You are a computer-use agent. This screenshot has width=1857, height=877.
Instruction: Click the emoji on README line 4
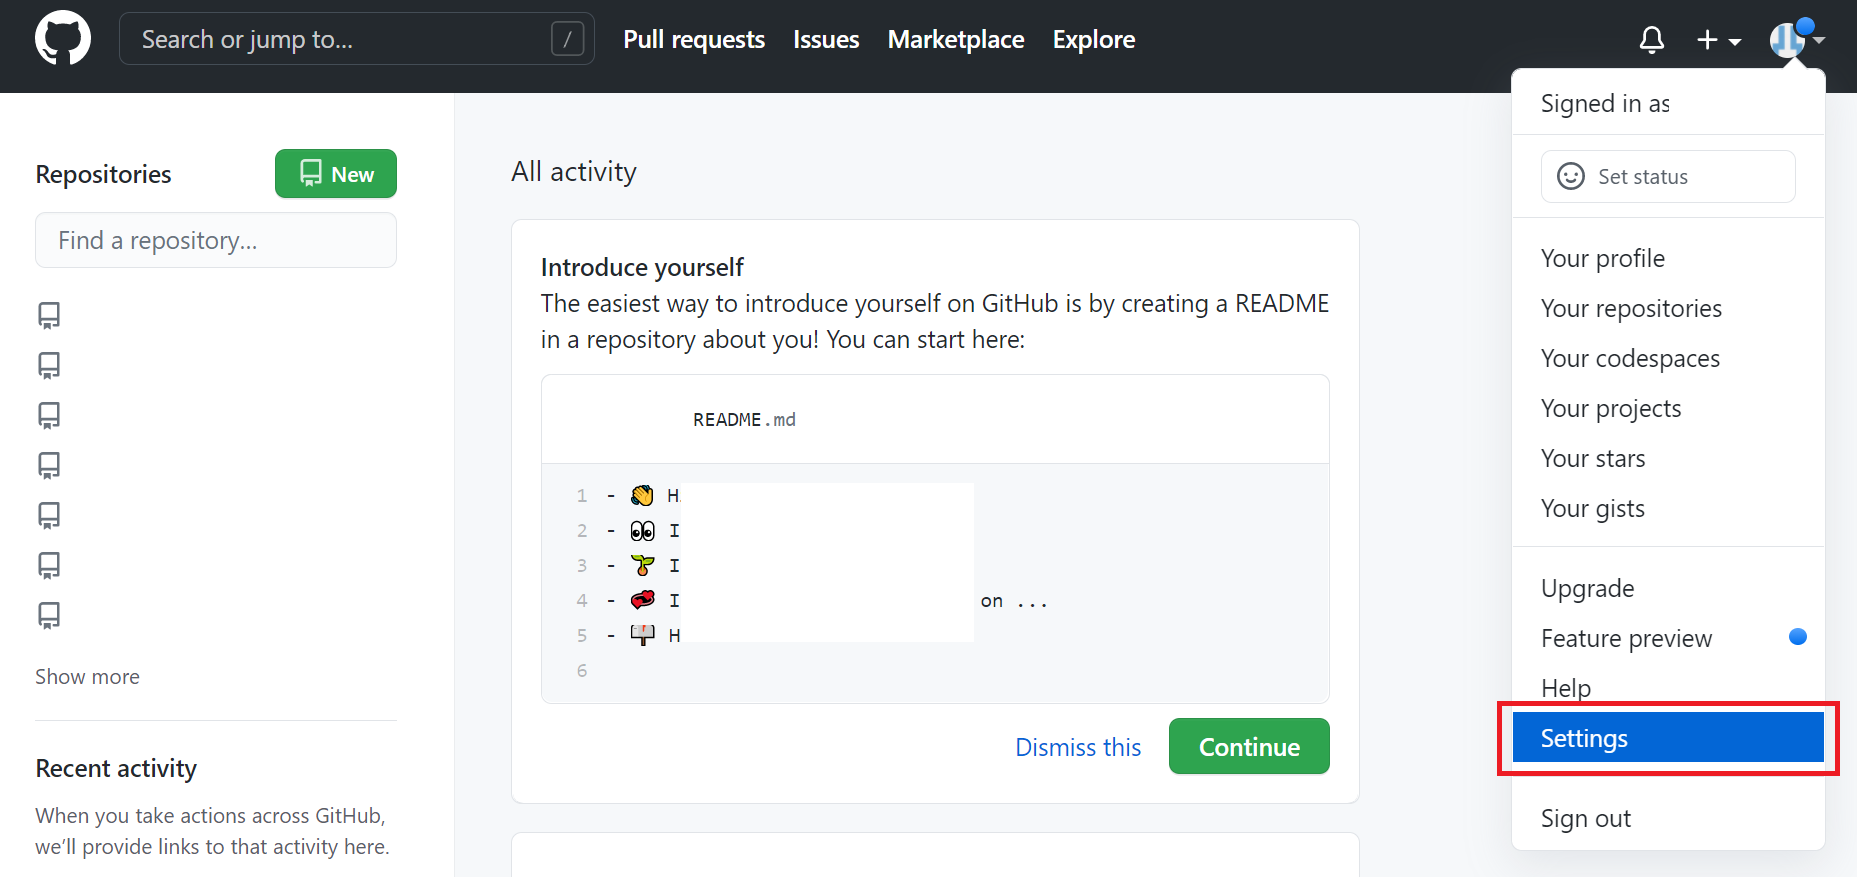pos(642,600)
